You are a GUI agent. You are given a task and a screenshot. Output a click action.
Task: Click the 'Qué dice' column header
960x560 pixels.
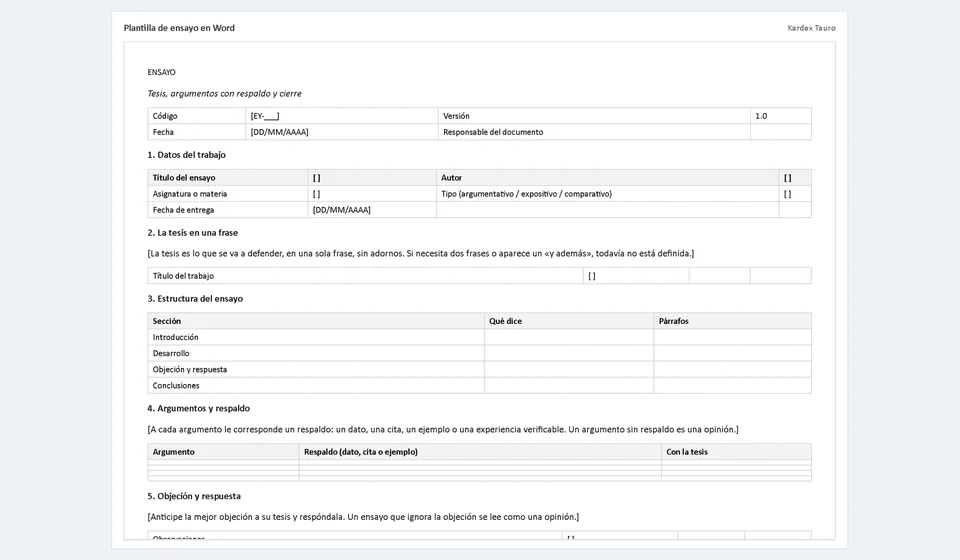569,321
